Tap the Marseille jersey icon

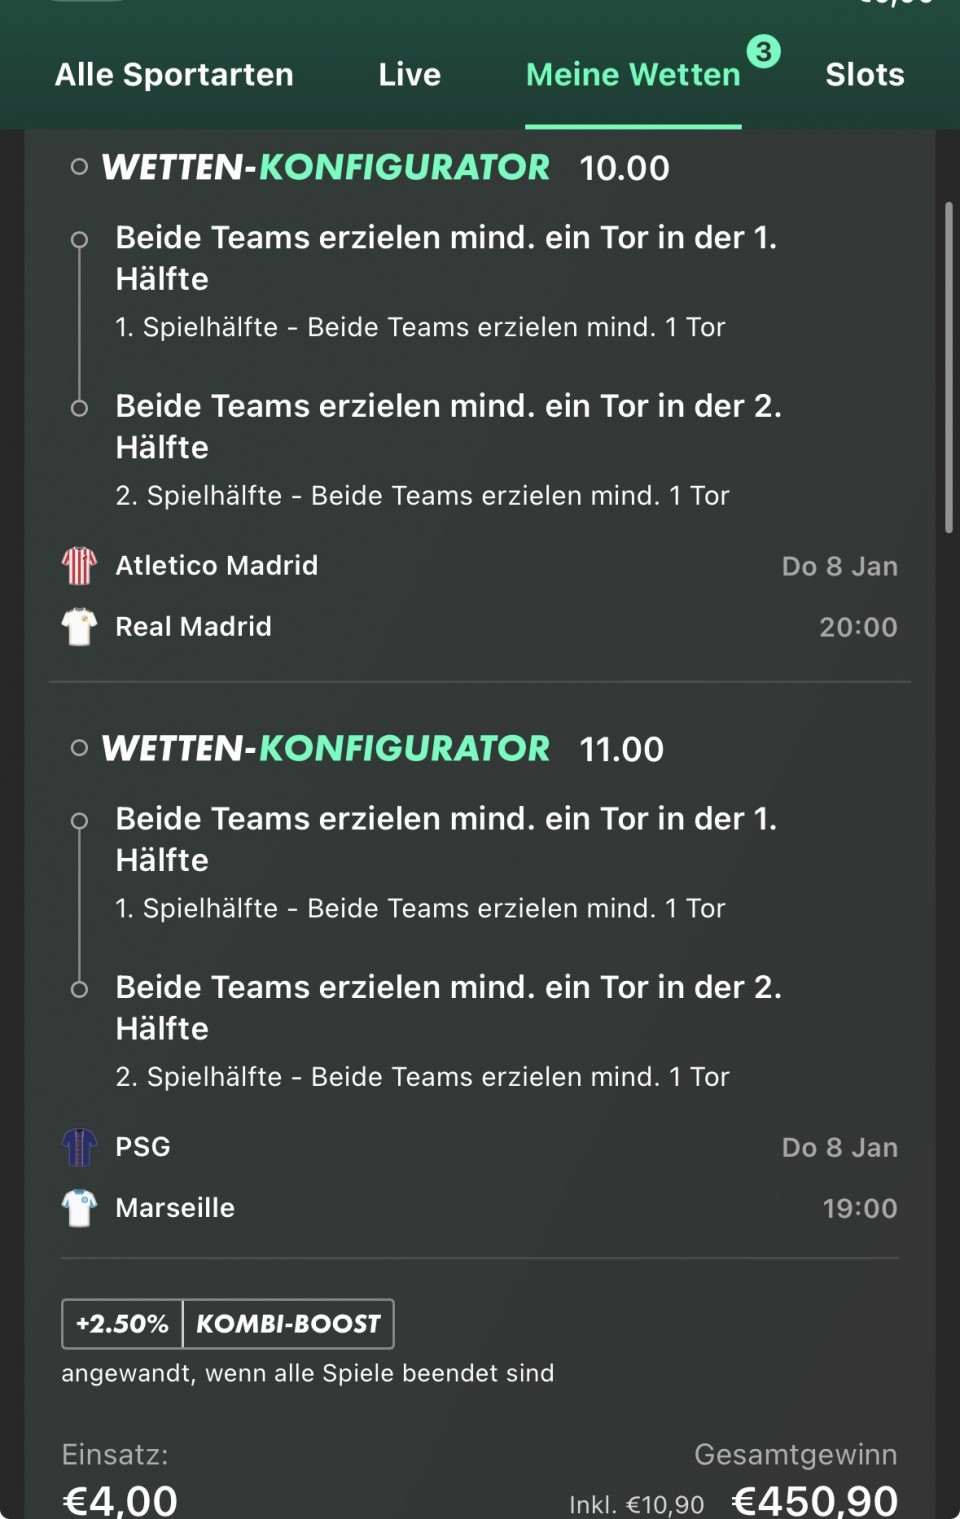[x=79, y=1208]
